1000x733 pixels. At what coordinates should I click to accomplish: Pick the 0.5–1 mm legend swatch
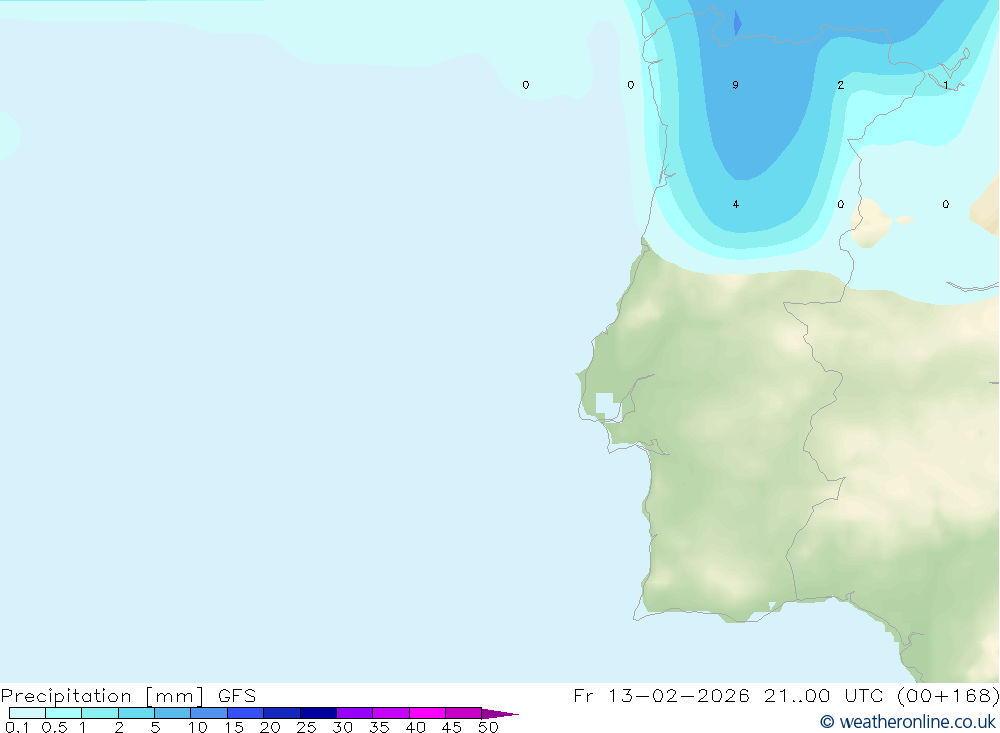pyautogui.click(x=64, y=713)
